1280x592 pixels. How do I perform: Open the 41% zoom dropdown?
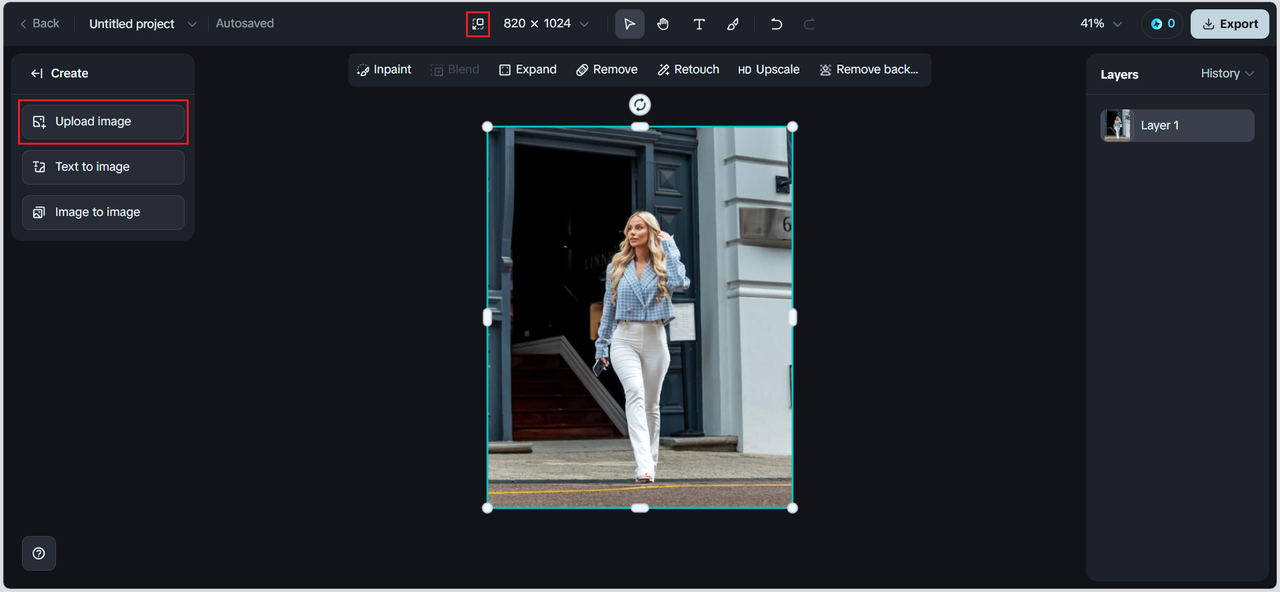[x=1101, y=23]
